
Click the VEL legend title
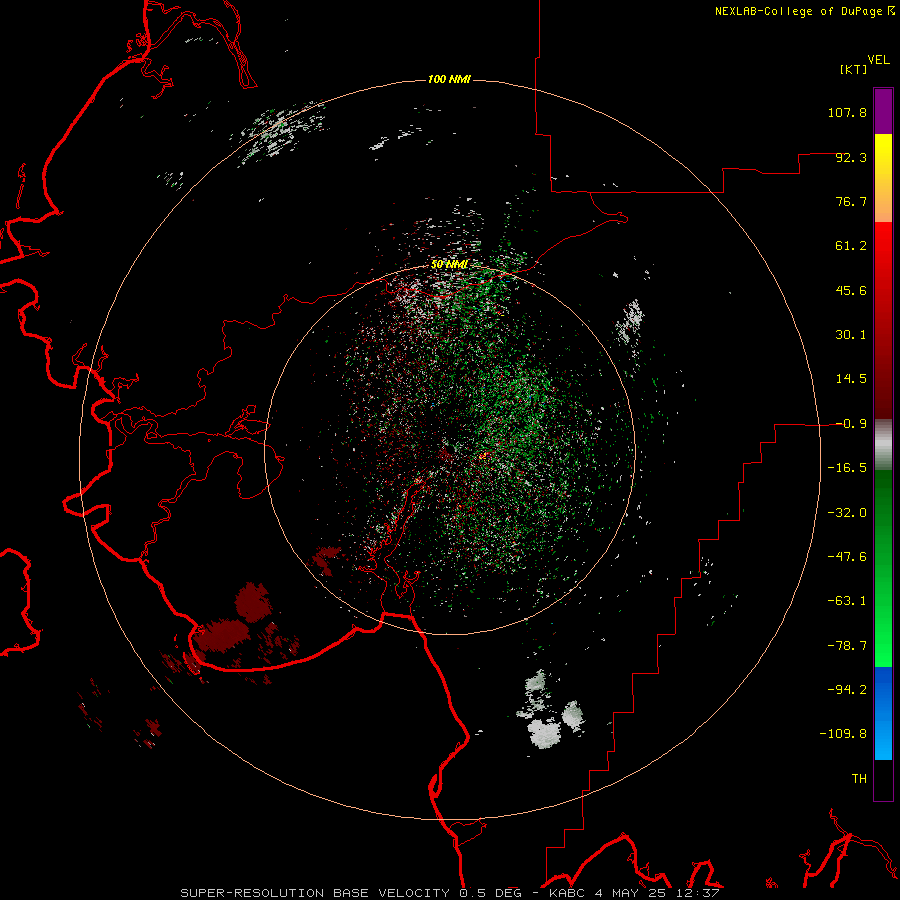[878, 60]
